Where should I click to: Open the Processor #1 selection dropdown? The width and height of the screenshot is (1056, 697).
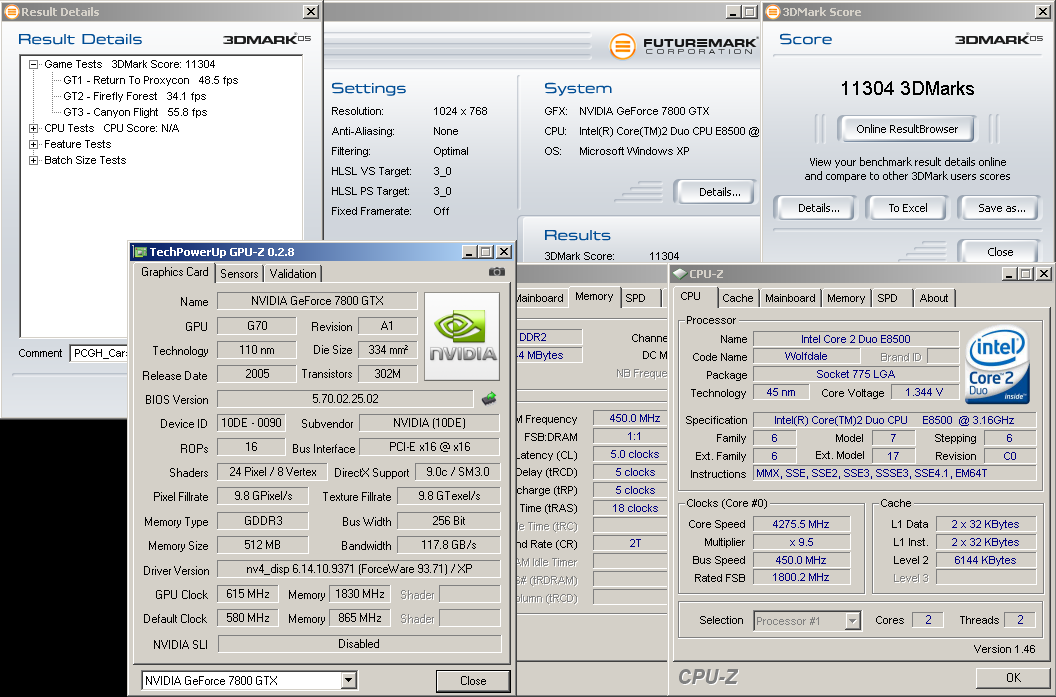[853, 620]
